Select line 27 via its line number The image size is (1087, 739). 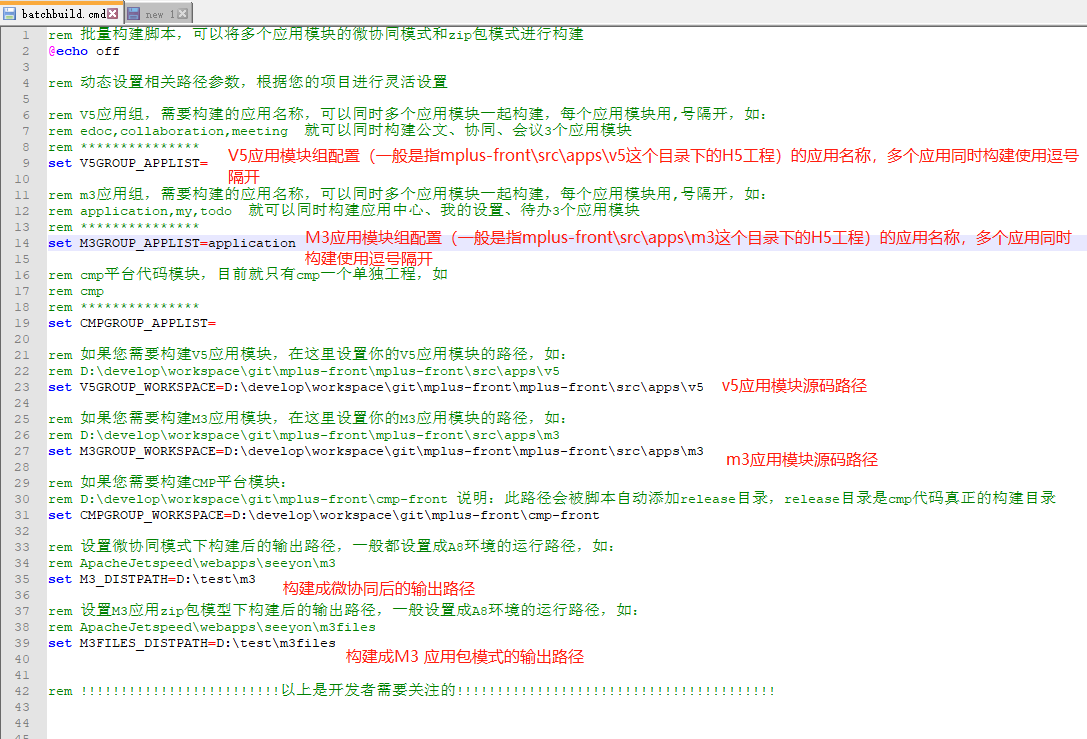click(x=21, y=451)
